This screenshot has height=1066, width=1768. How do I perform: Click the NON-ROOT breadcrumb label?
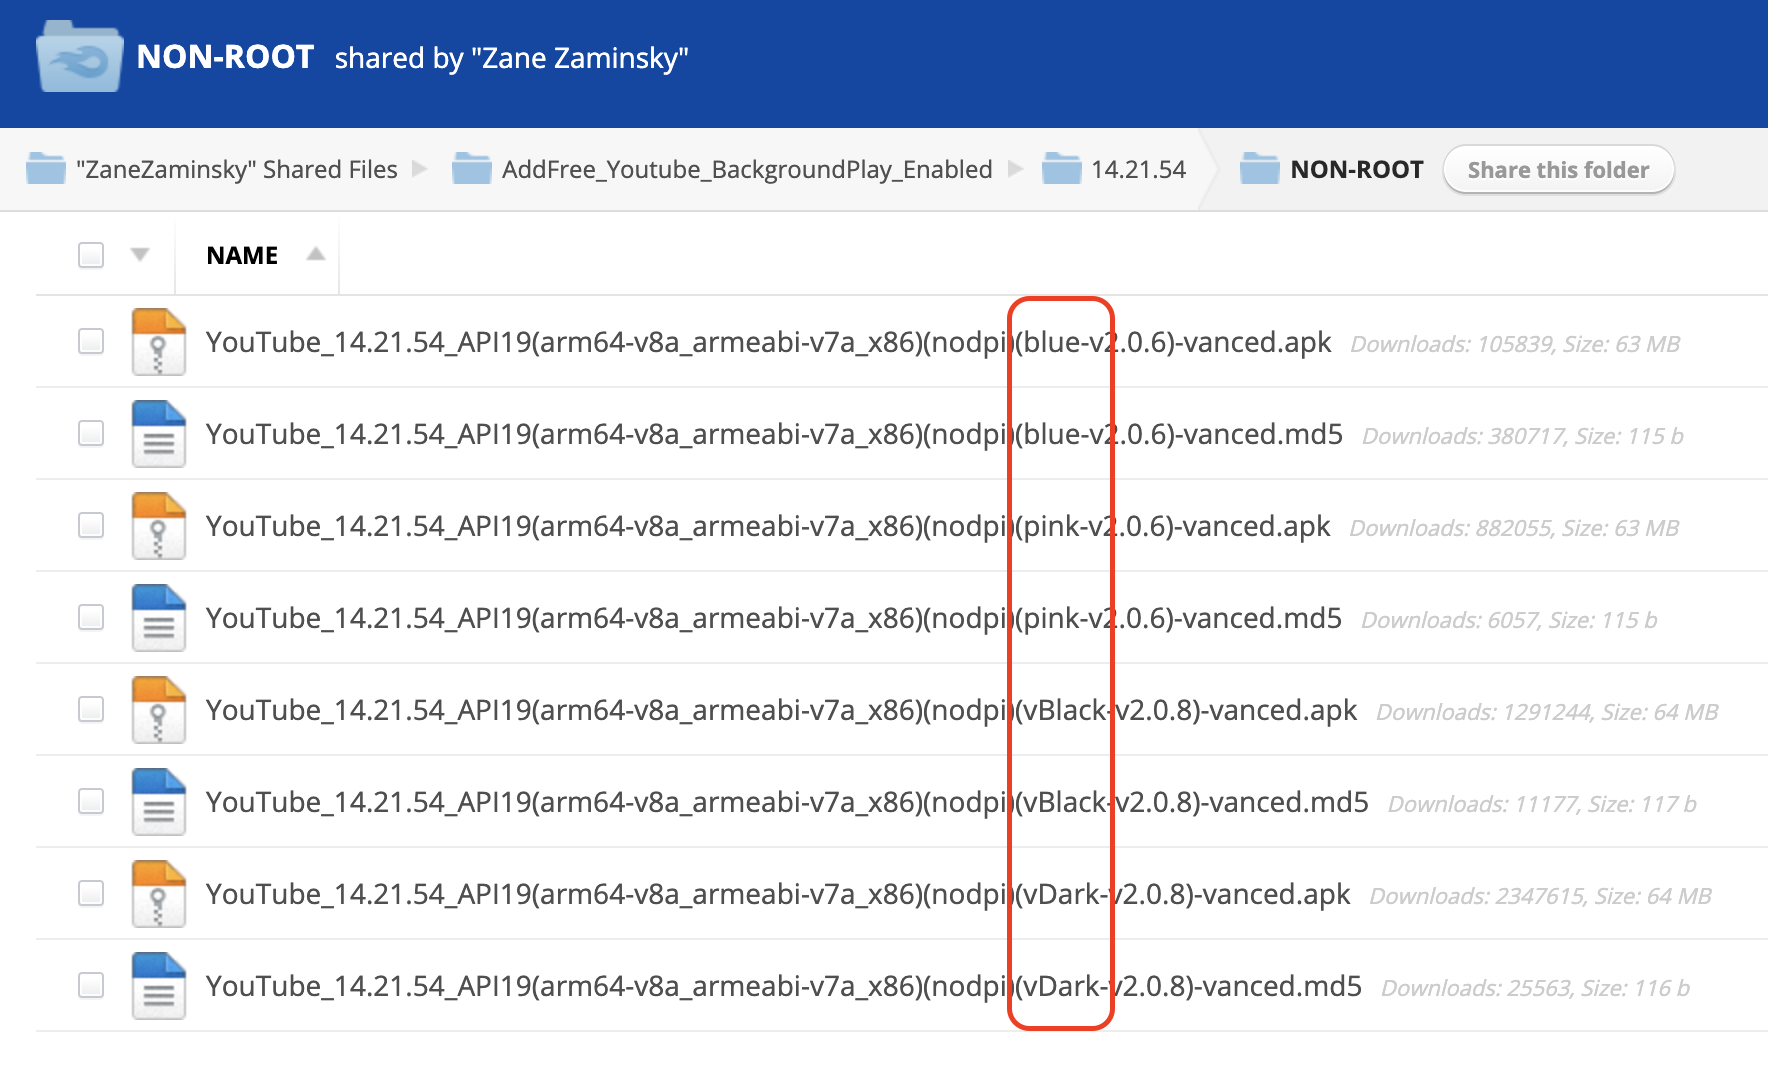(1356, 169)
